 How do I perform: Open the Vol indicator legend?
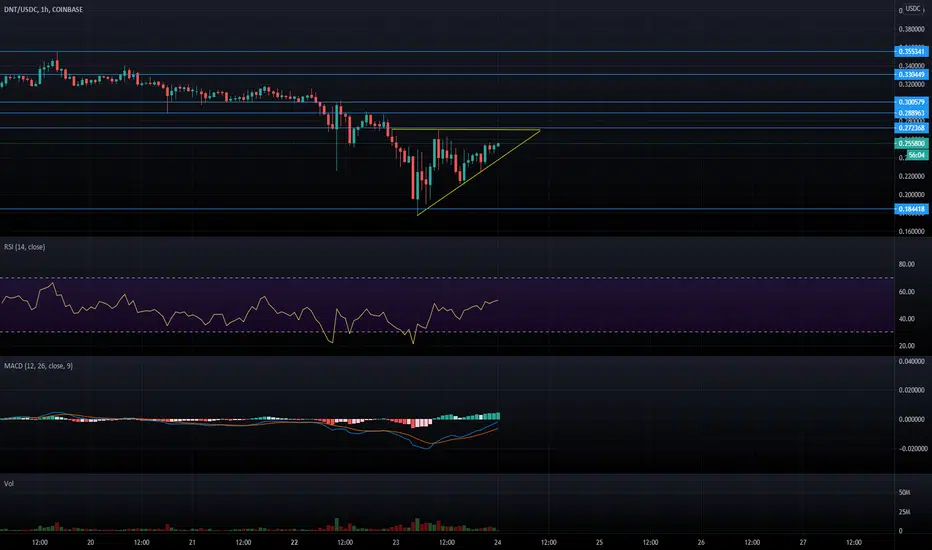pos(9,483)
